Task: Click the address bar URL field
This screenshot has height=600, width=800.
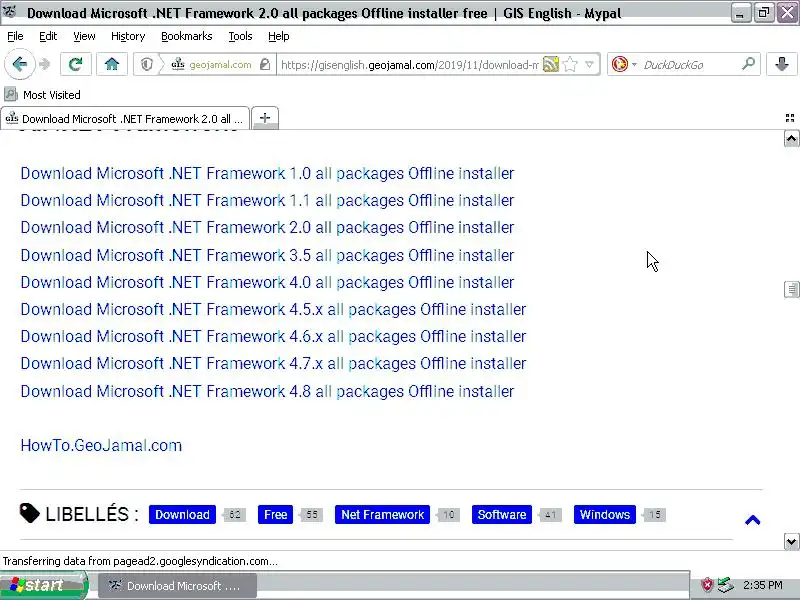Action: point(409,64)
